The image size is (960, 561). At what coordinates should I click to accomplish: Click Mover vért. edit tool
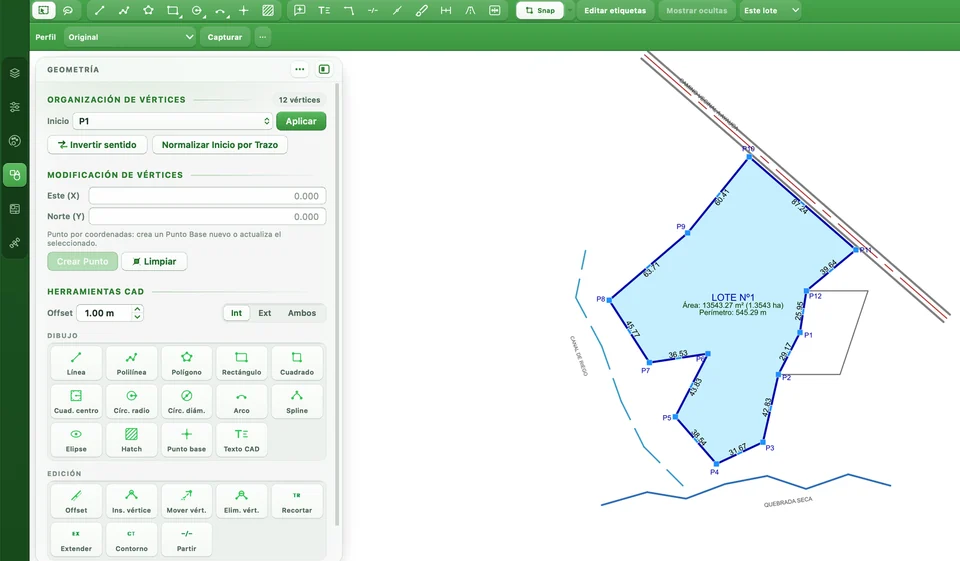[186, 501]
